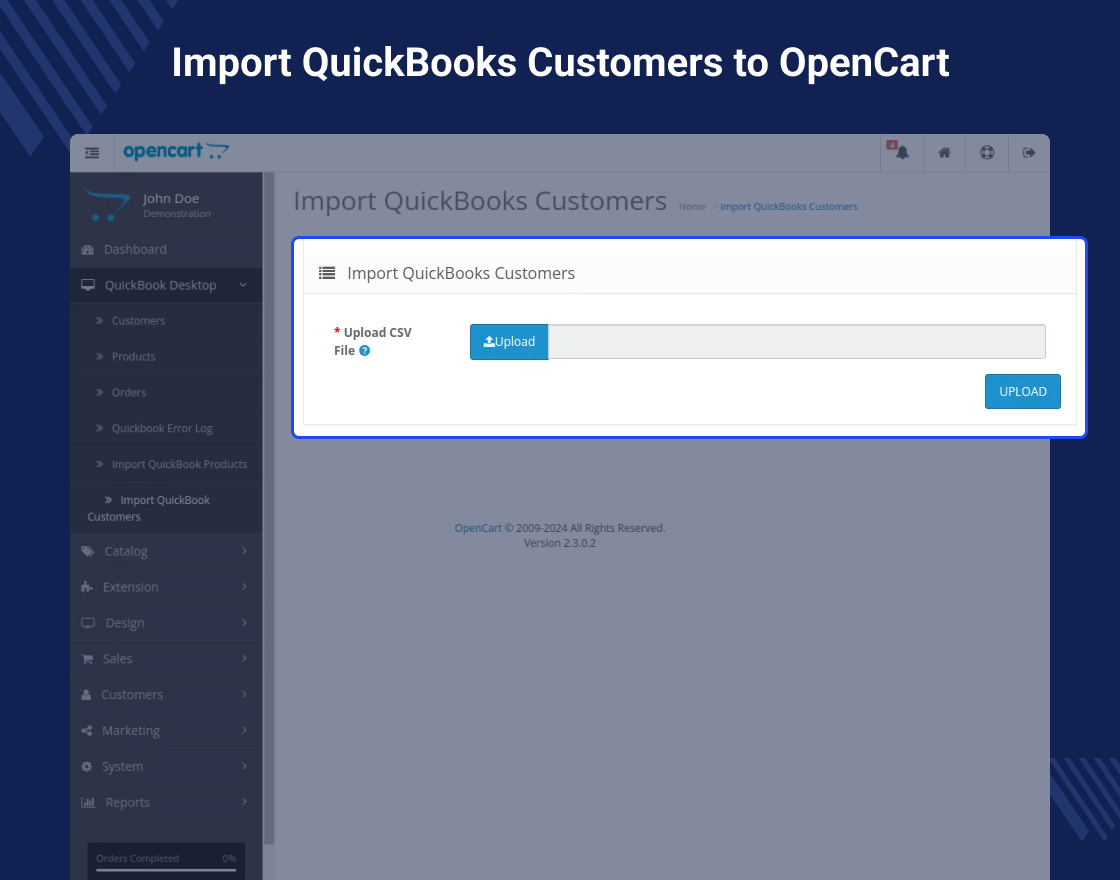
Task: Open Import QuickBook Products item
Action: click(x=166, y=464)
